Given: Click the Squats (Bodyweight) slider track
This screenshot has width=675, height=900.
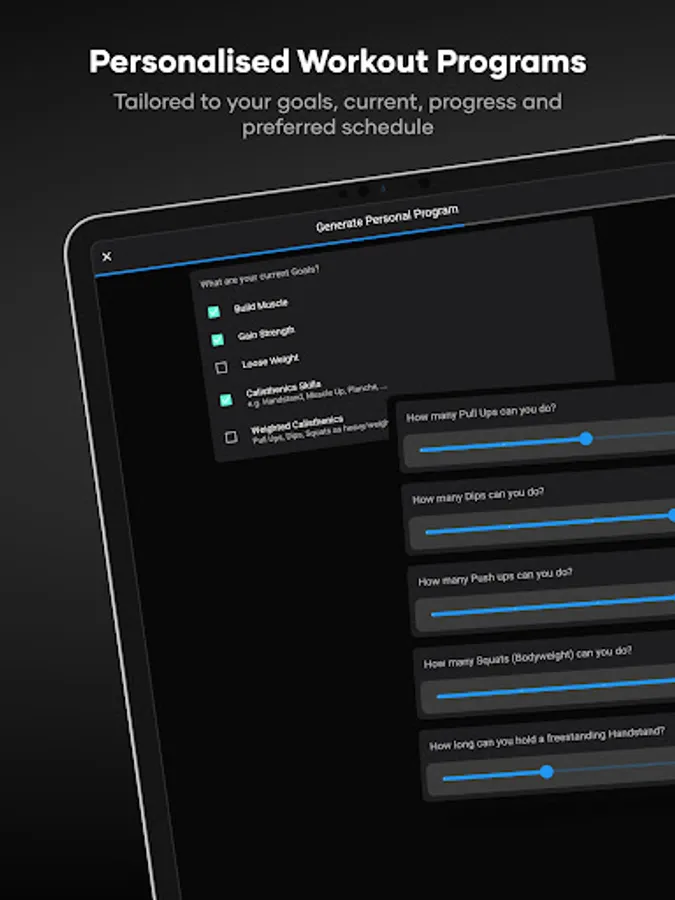Looking at the screenshot, I should coord(556,688).
